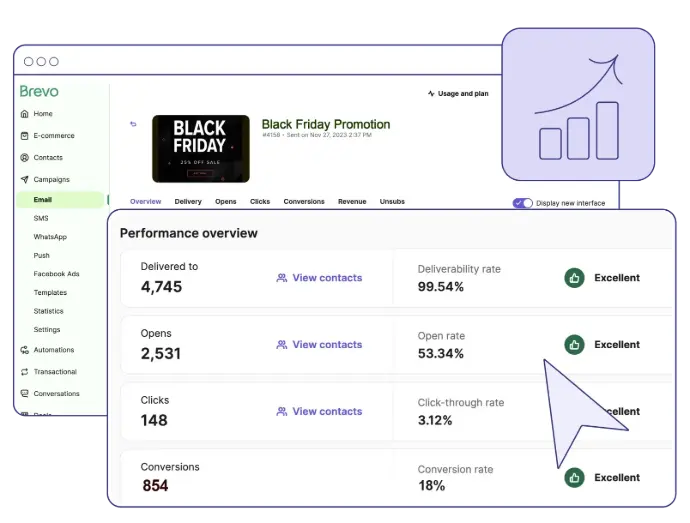The height and width of the screenshot is (523, 690).
Task: Switch to the Delivery tab
Action: pos(188,202)
